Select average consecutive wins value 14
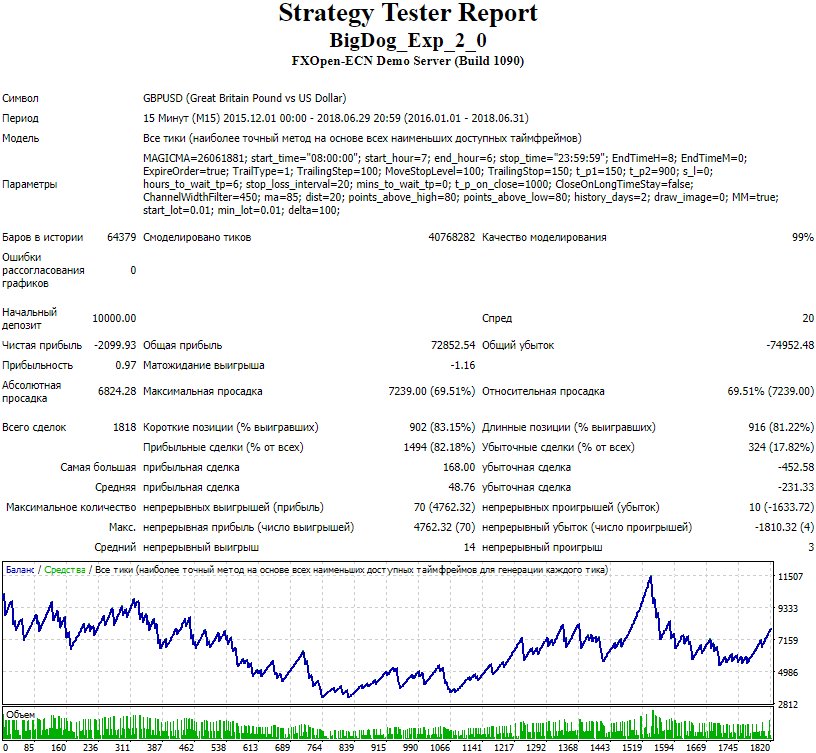The image size is (816, 753). tap(469, 547)
